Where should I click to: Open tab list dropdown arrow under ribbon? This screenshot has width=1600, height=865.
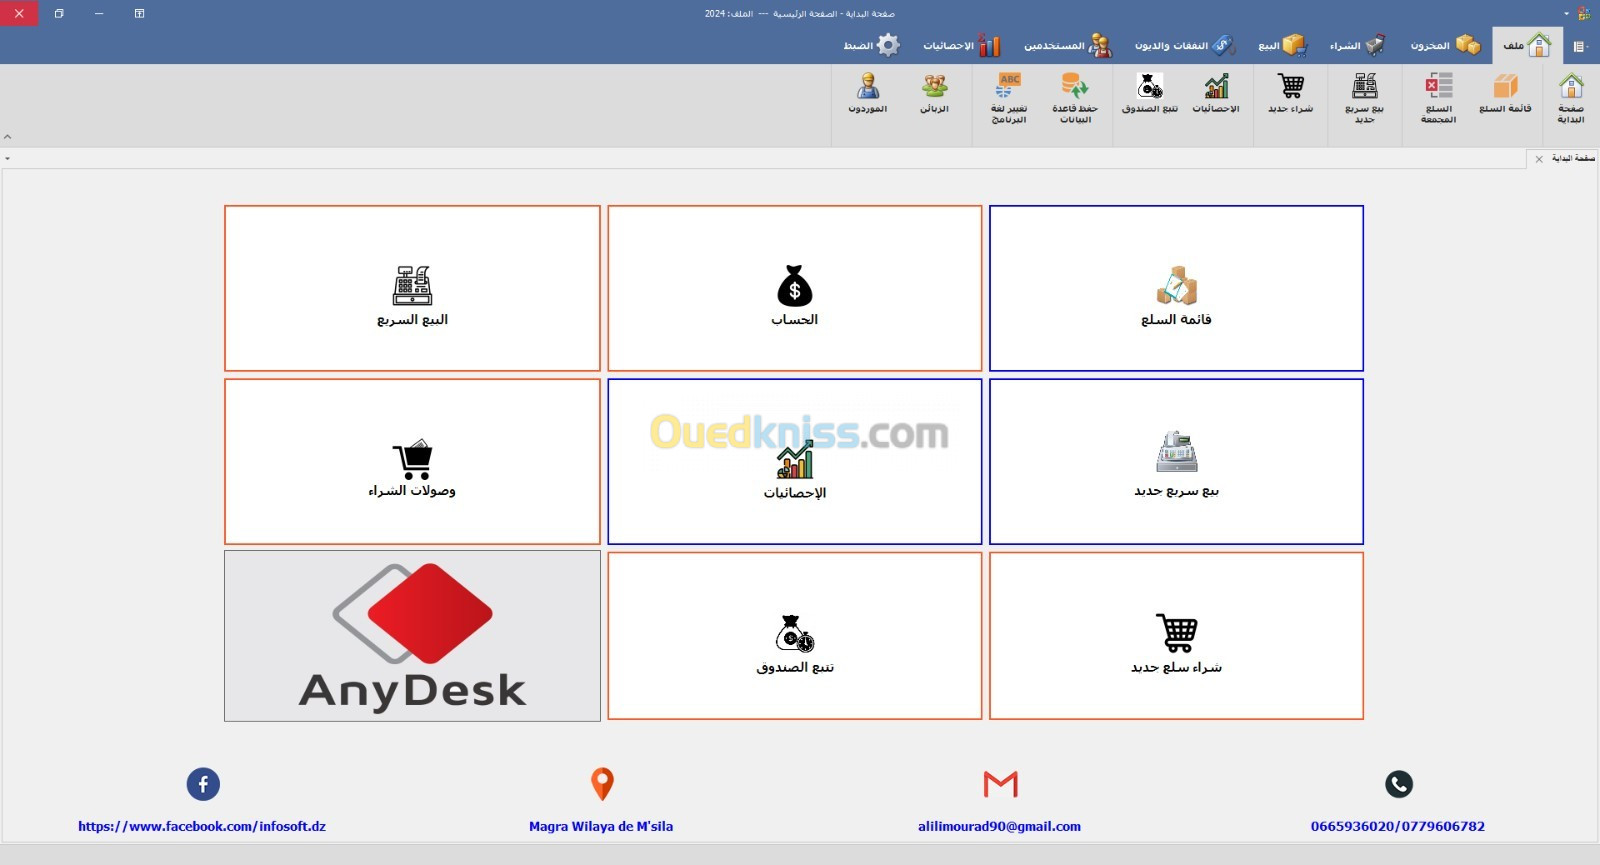click(7, 159)
